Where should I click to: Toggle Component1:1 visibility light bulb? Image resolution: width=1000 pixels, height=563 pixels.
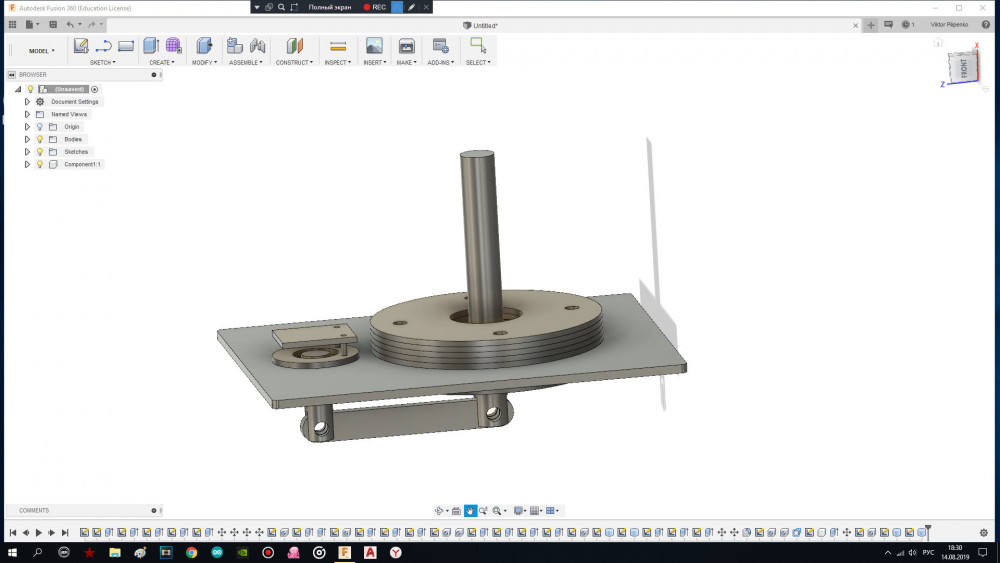click(x=40, y=164)
